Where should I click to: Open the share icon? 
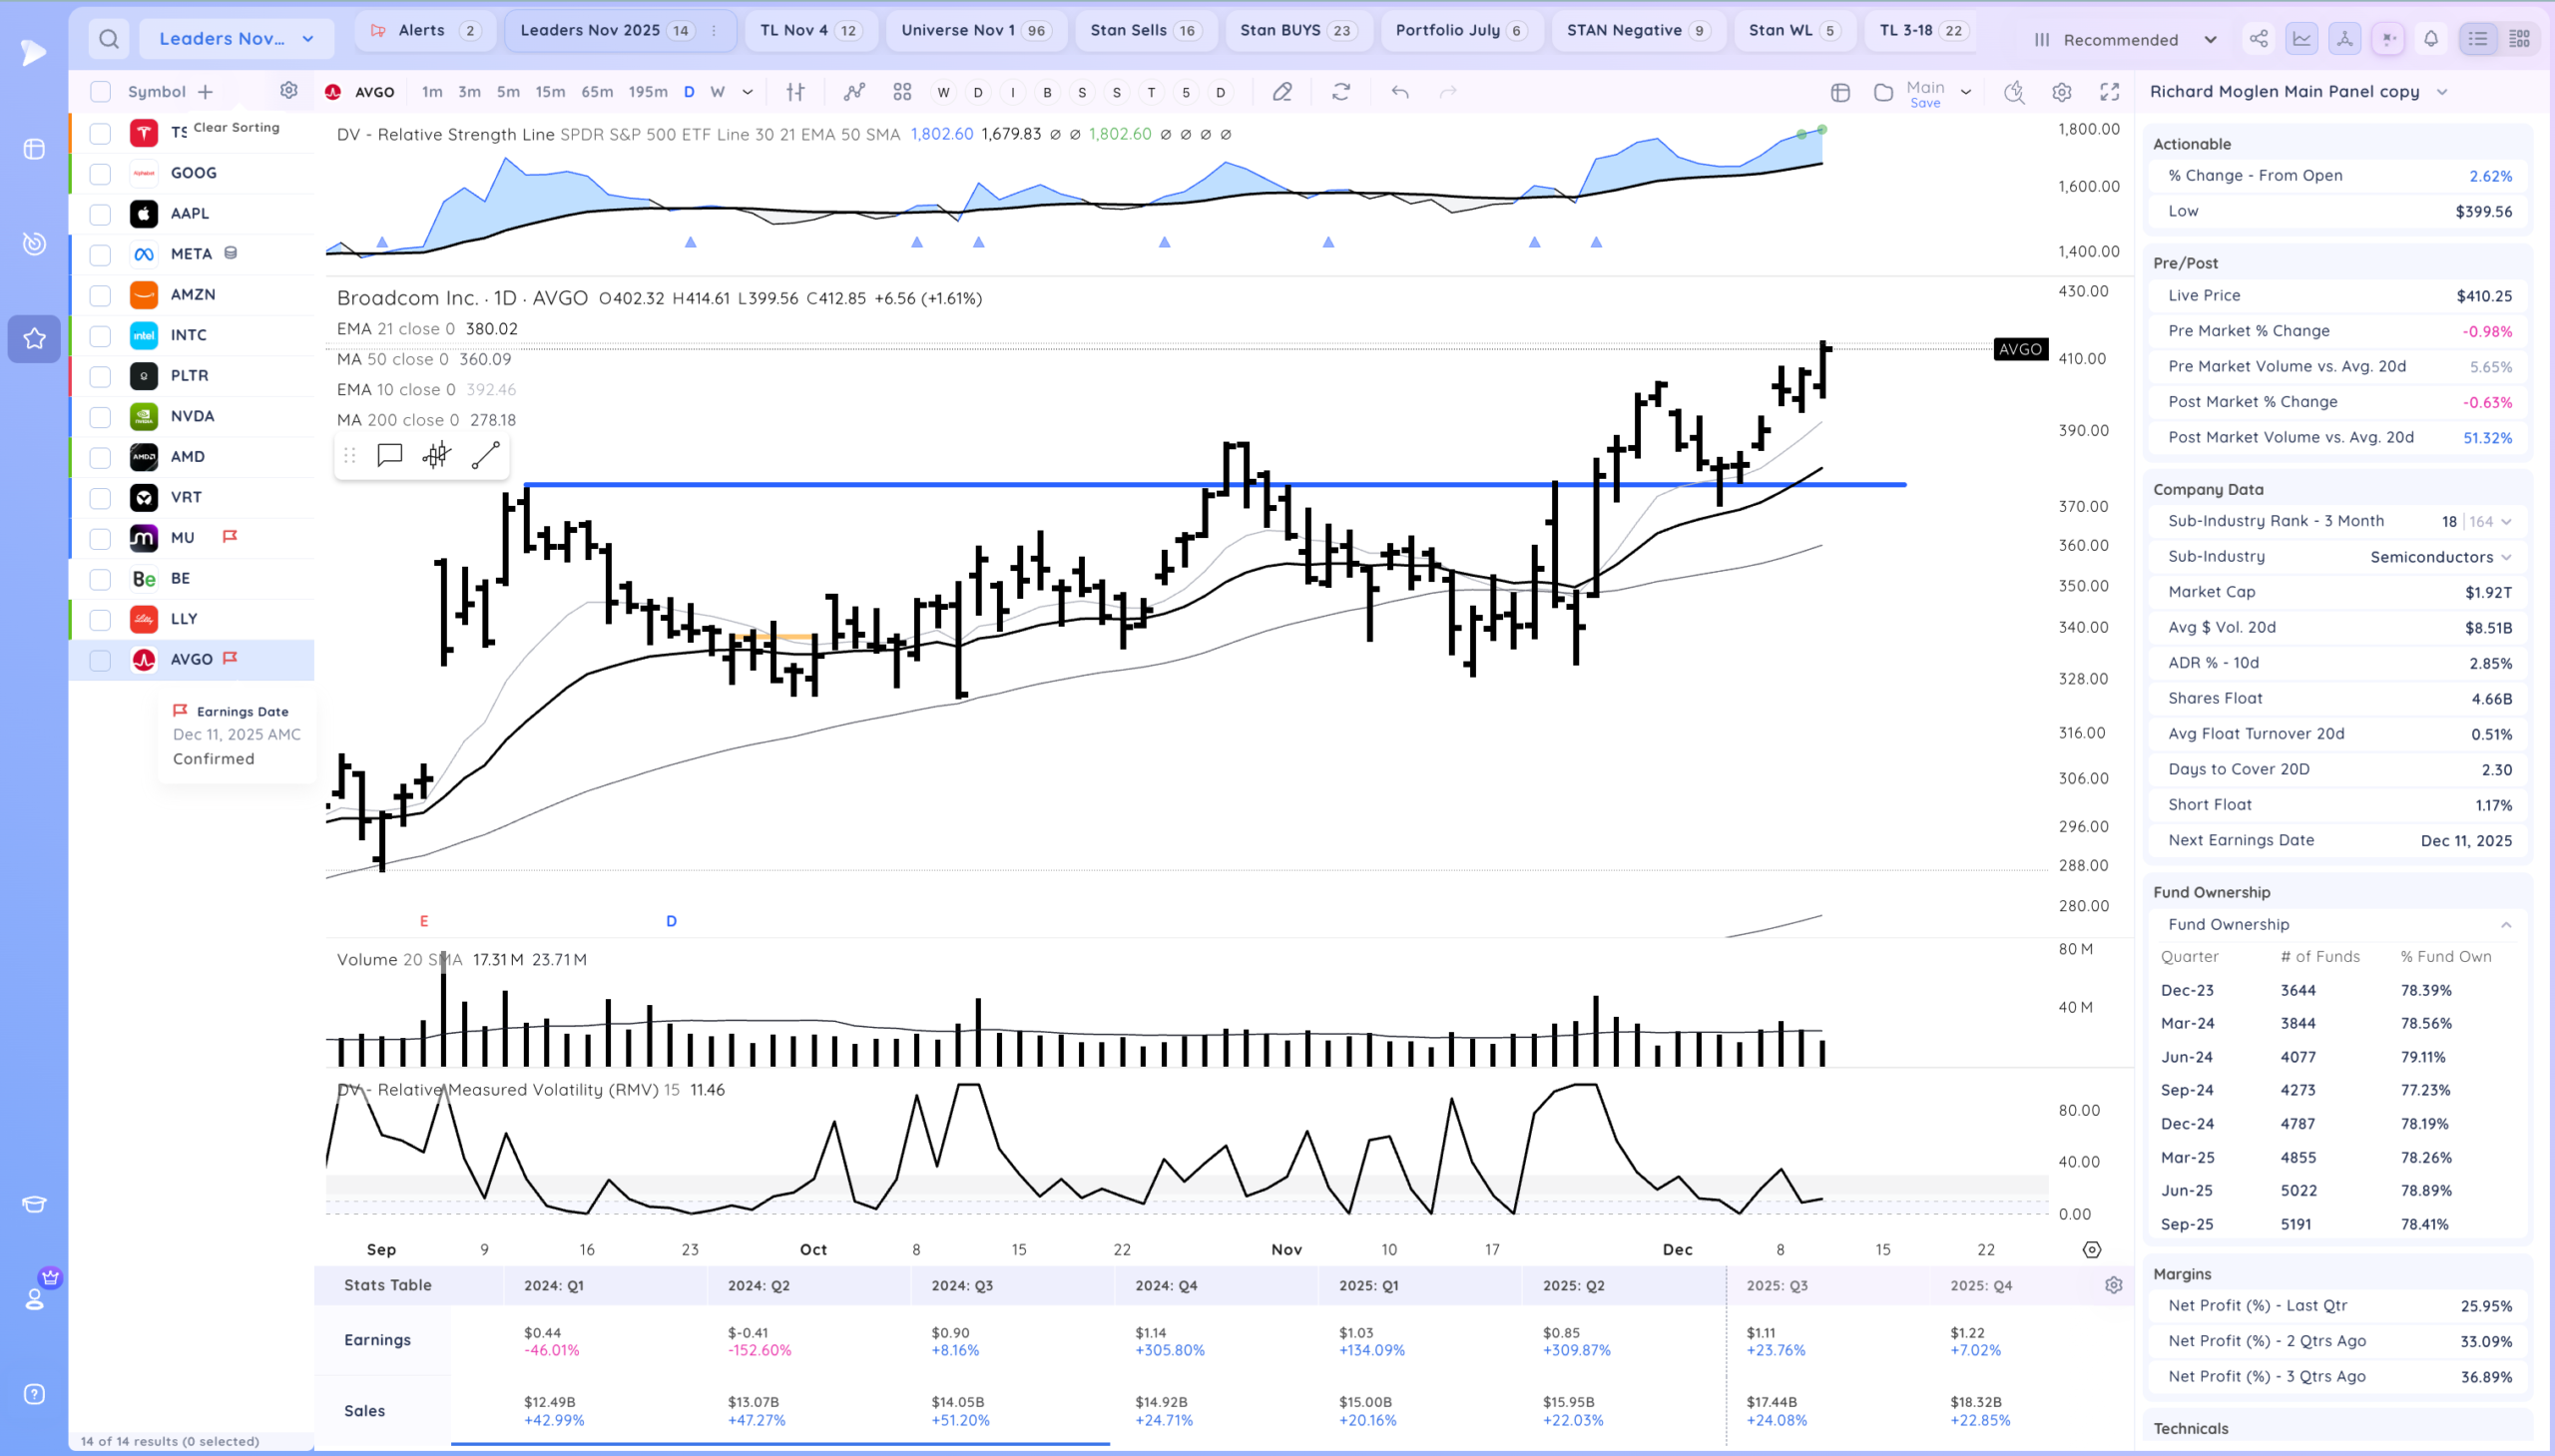click(x=2258, y=39)
